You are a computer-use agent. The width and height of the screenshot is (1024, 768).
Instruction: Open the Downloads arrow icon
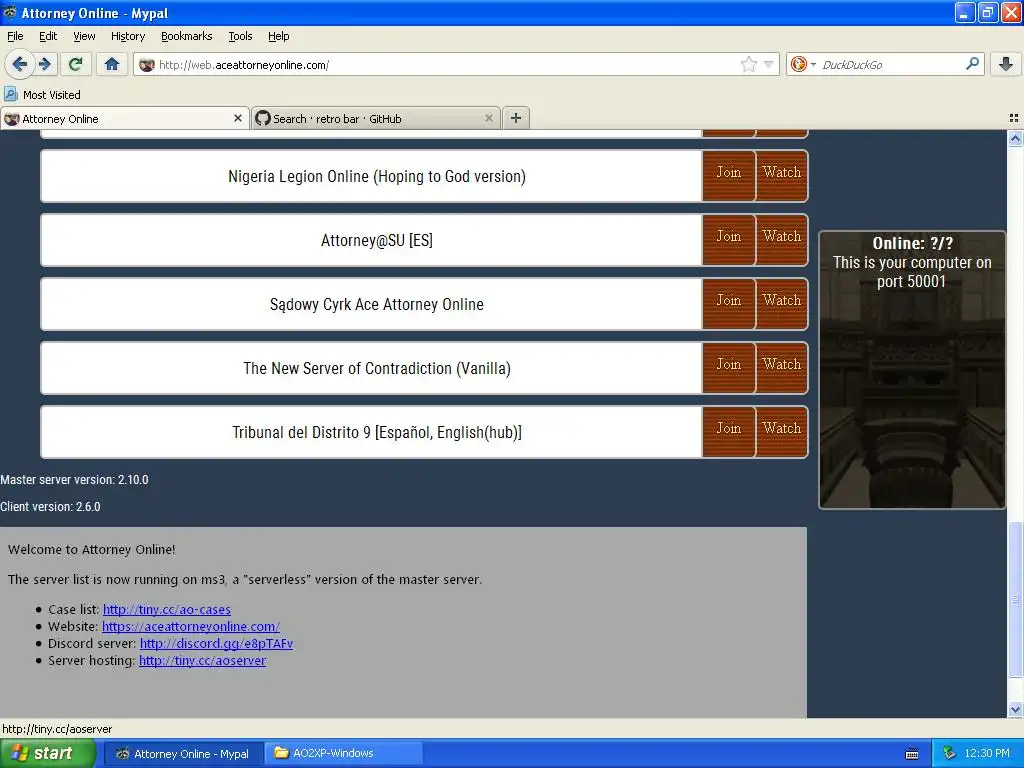pos(1006,64)
